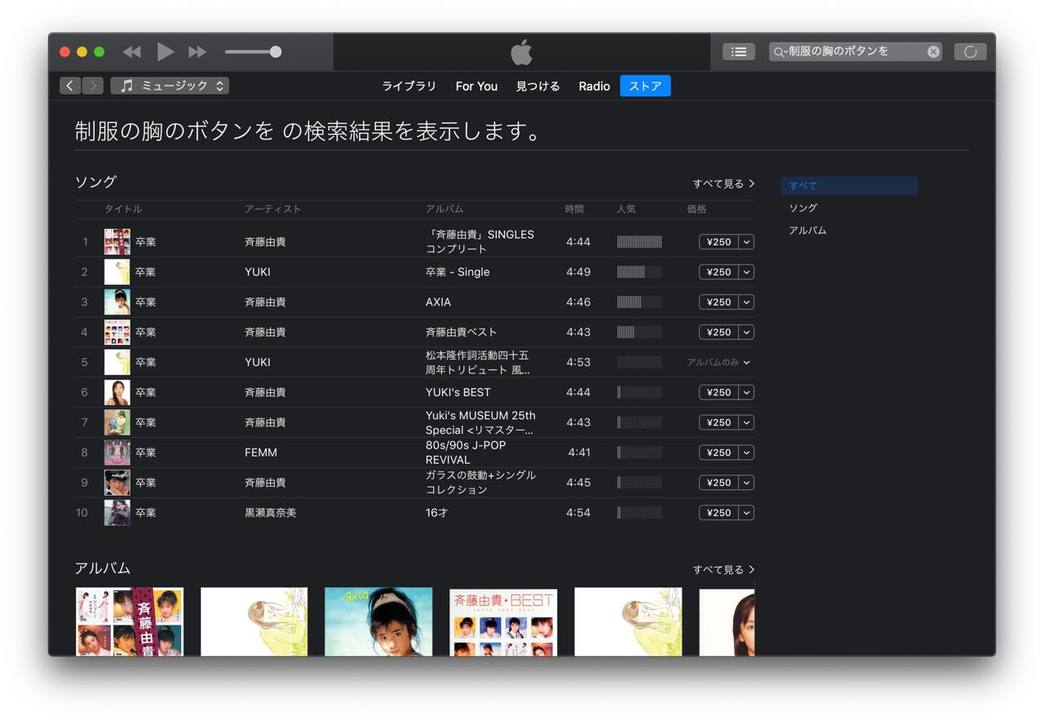Skip ahead with the fast-forward button
1044x720 pixels.
coord(197,52)
